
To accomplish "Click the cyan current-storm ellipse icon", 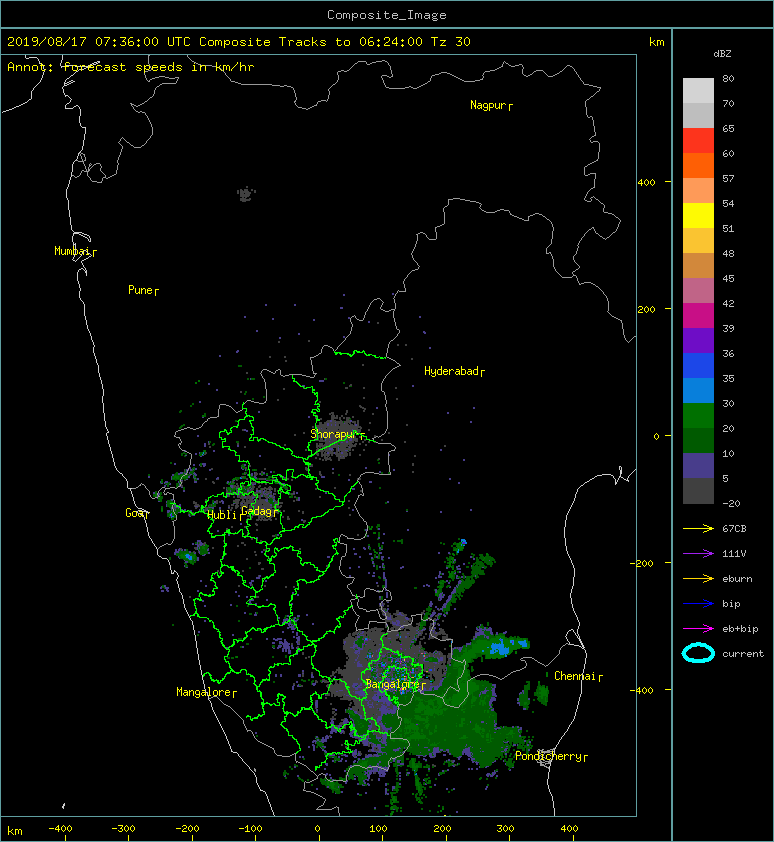I will click(x=698, y=653).
